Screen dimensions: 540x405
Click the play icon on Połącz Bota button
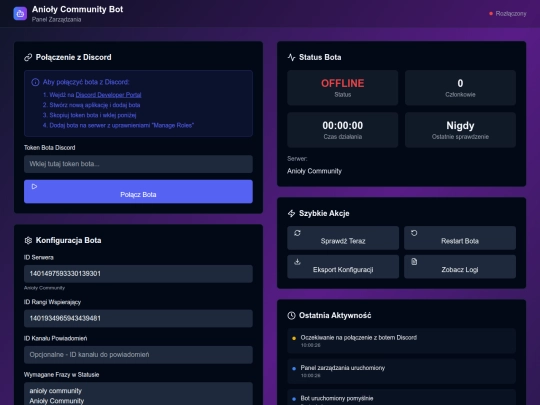(34, 186)
